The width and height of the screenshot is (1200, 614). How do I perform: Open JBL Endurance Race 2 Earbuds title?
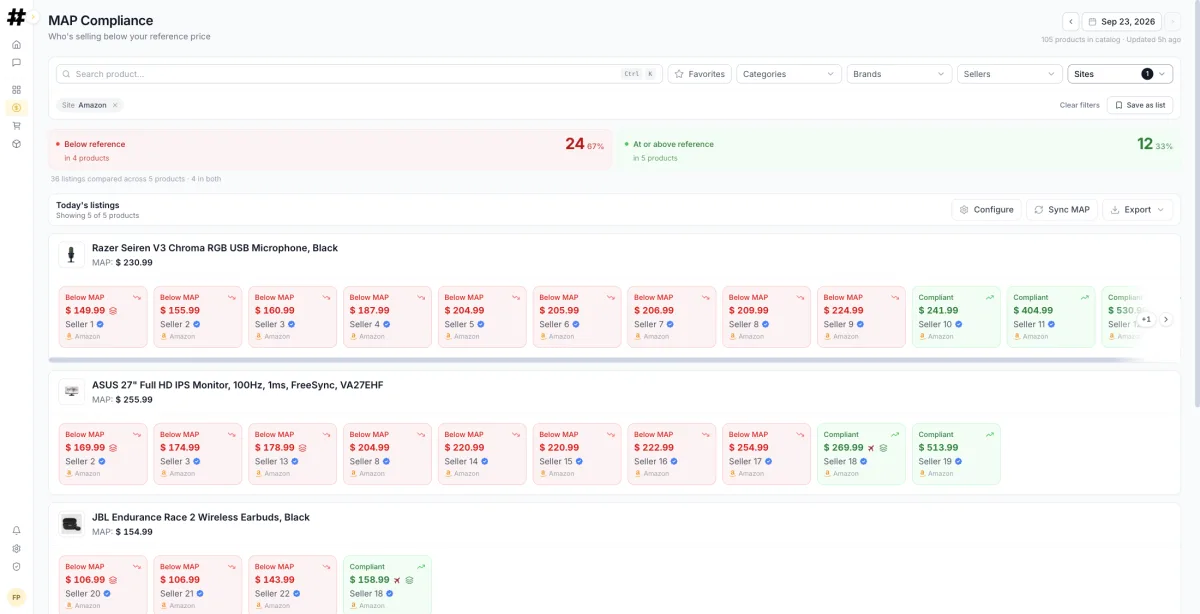coord(201,518)
